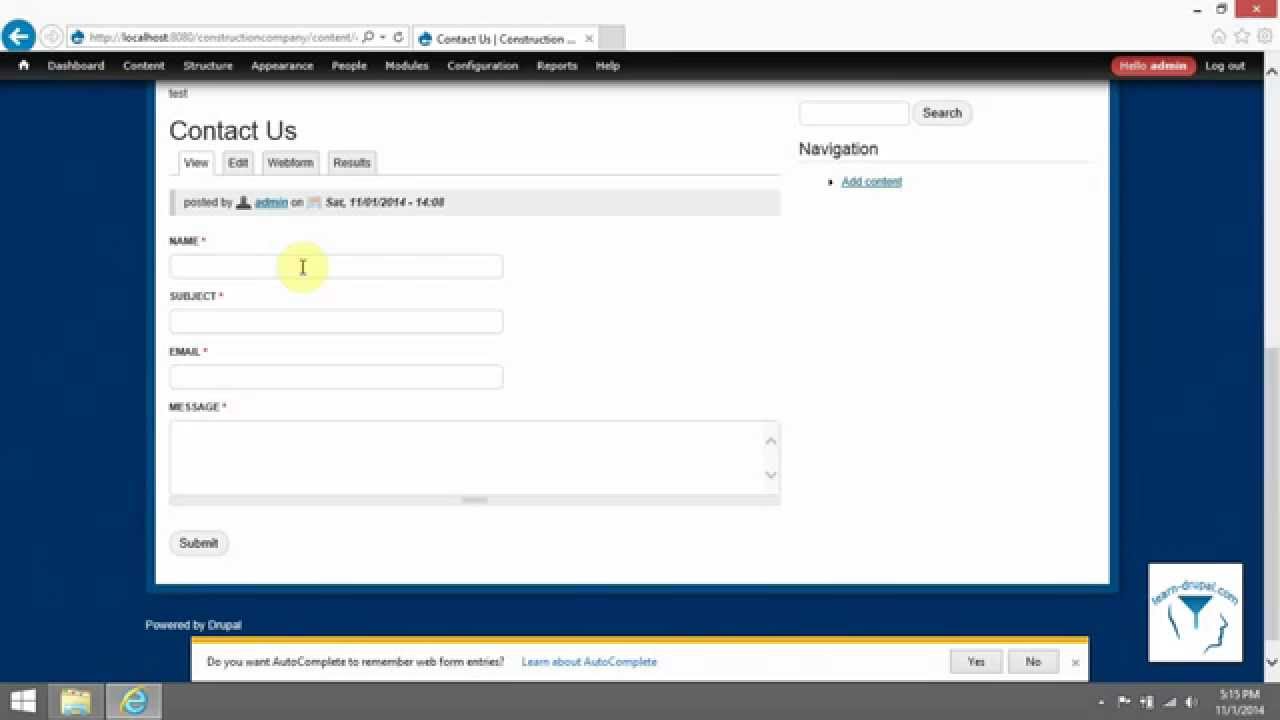Select the Edit tab
Image resolution: width=1280 pixels, height=720 pixels.
coord(238,163)
